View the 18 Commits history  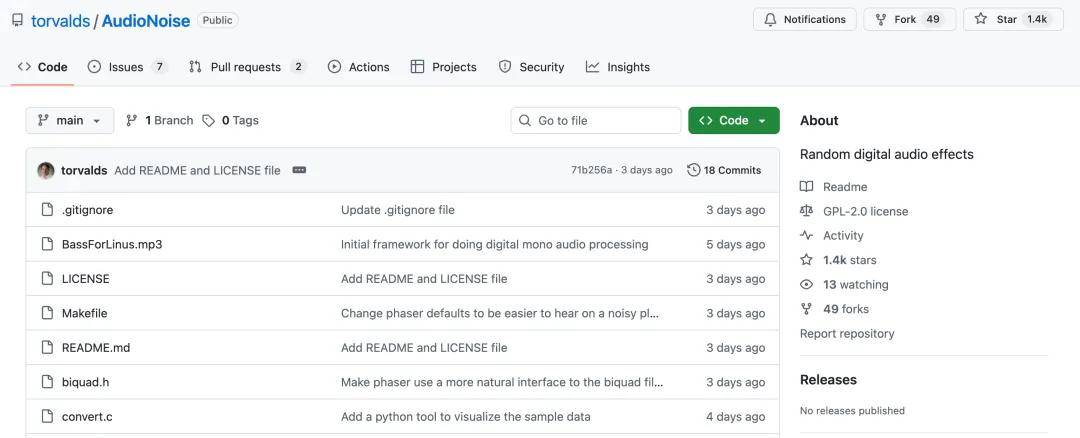click(724, 170)
